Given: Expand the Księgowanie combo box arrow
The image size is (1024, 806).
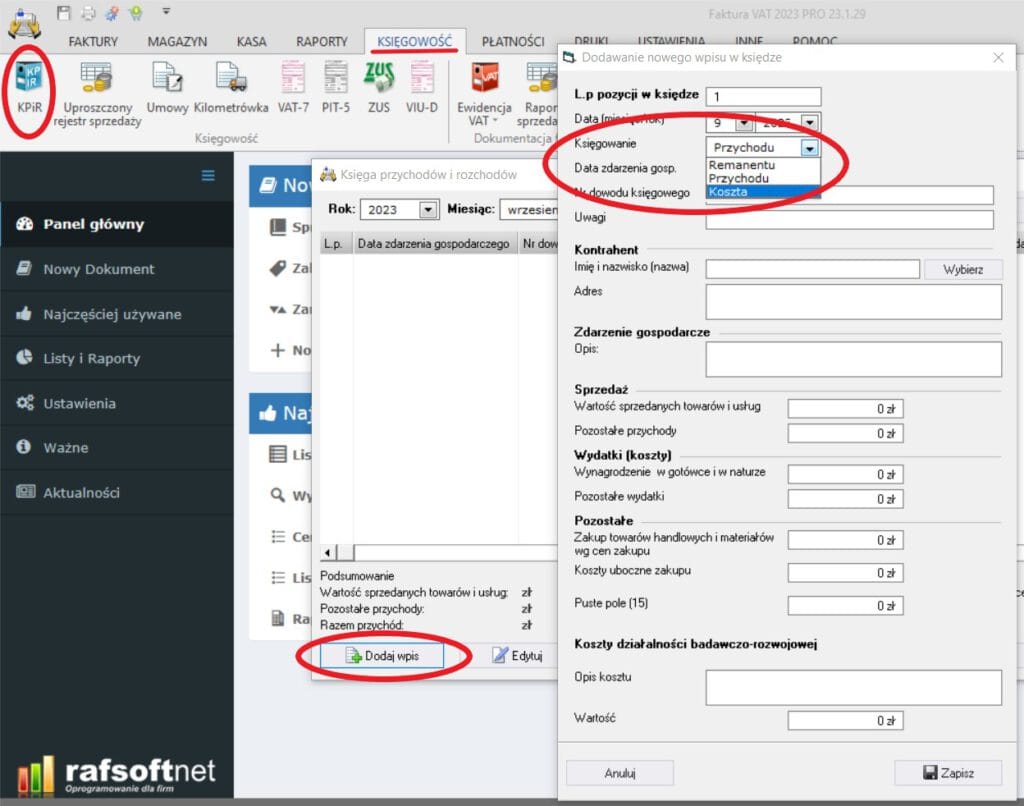Looking at the screenshot, I should [810, 147].
